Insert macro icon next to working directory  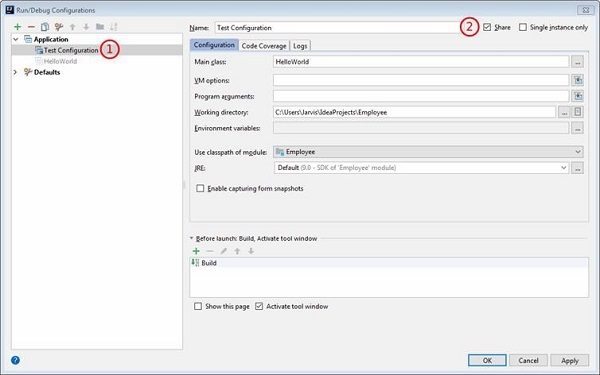(x=577, y=112)
